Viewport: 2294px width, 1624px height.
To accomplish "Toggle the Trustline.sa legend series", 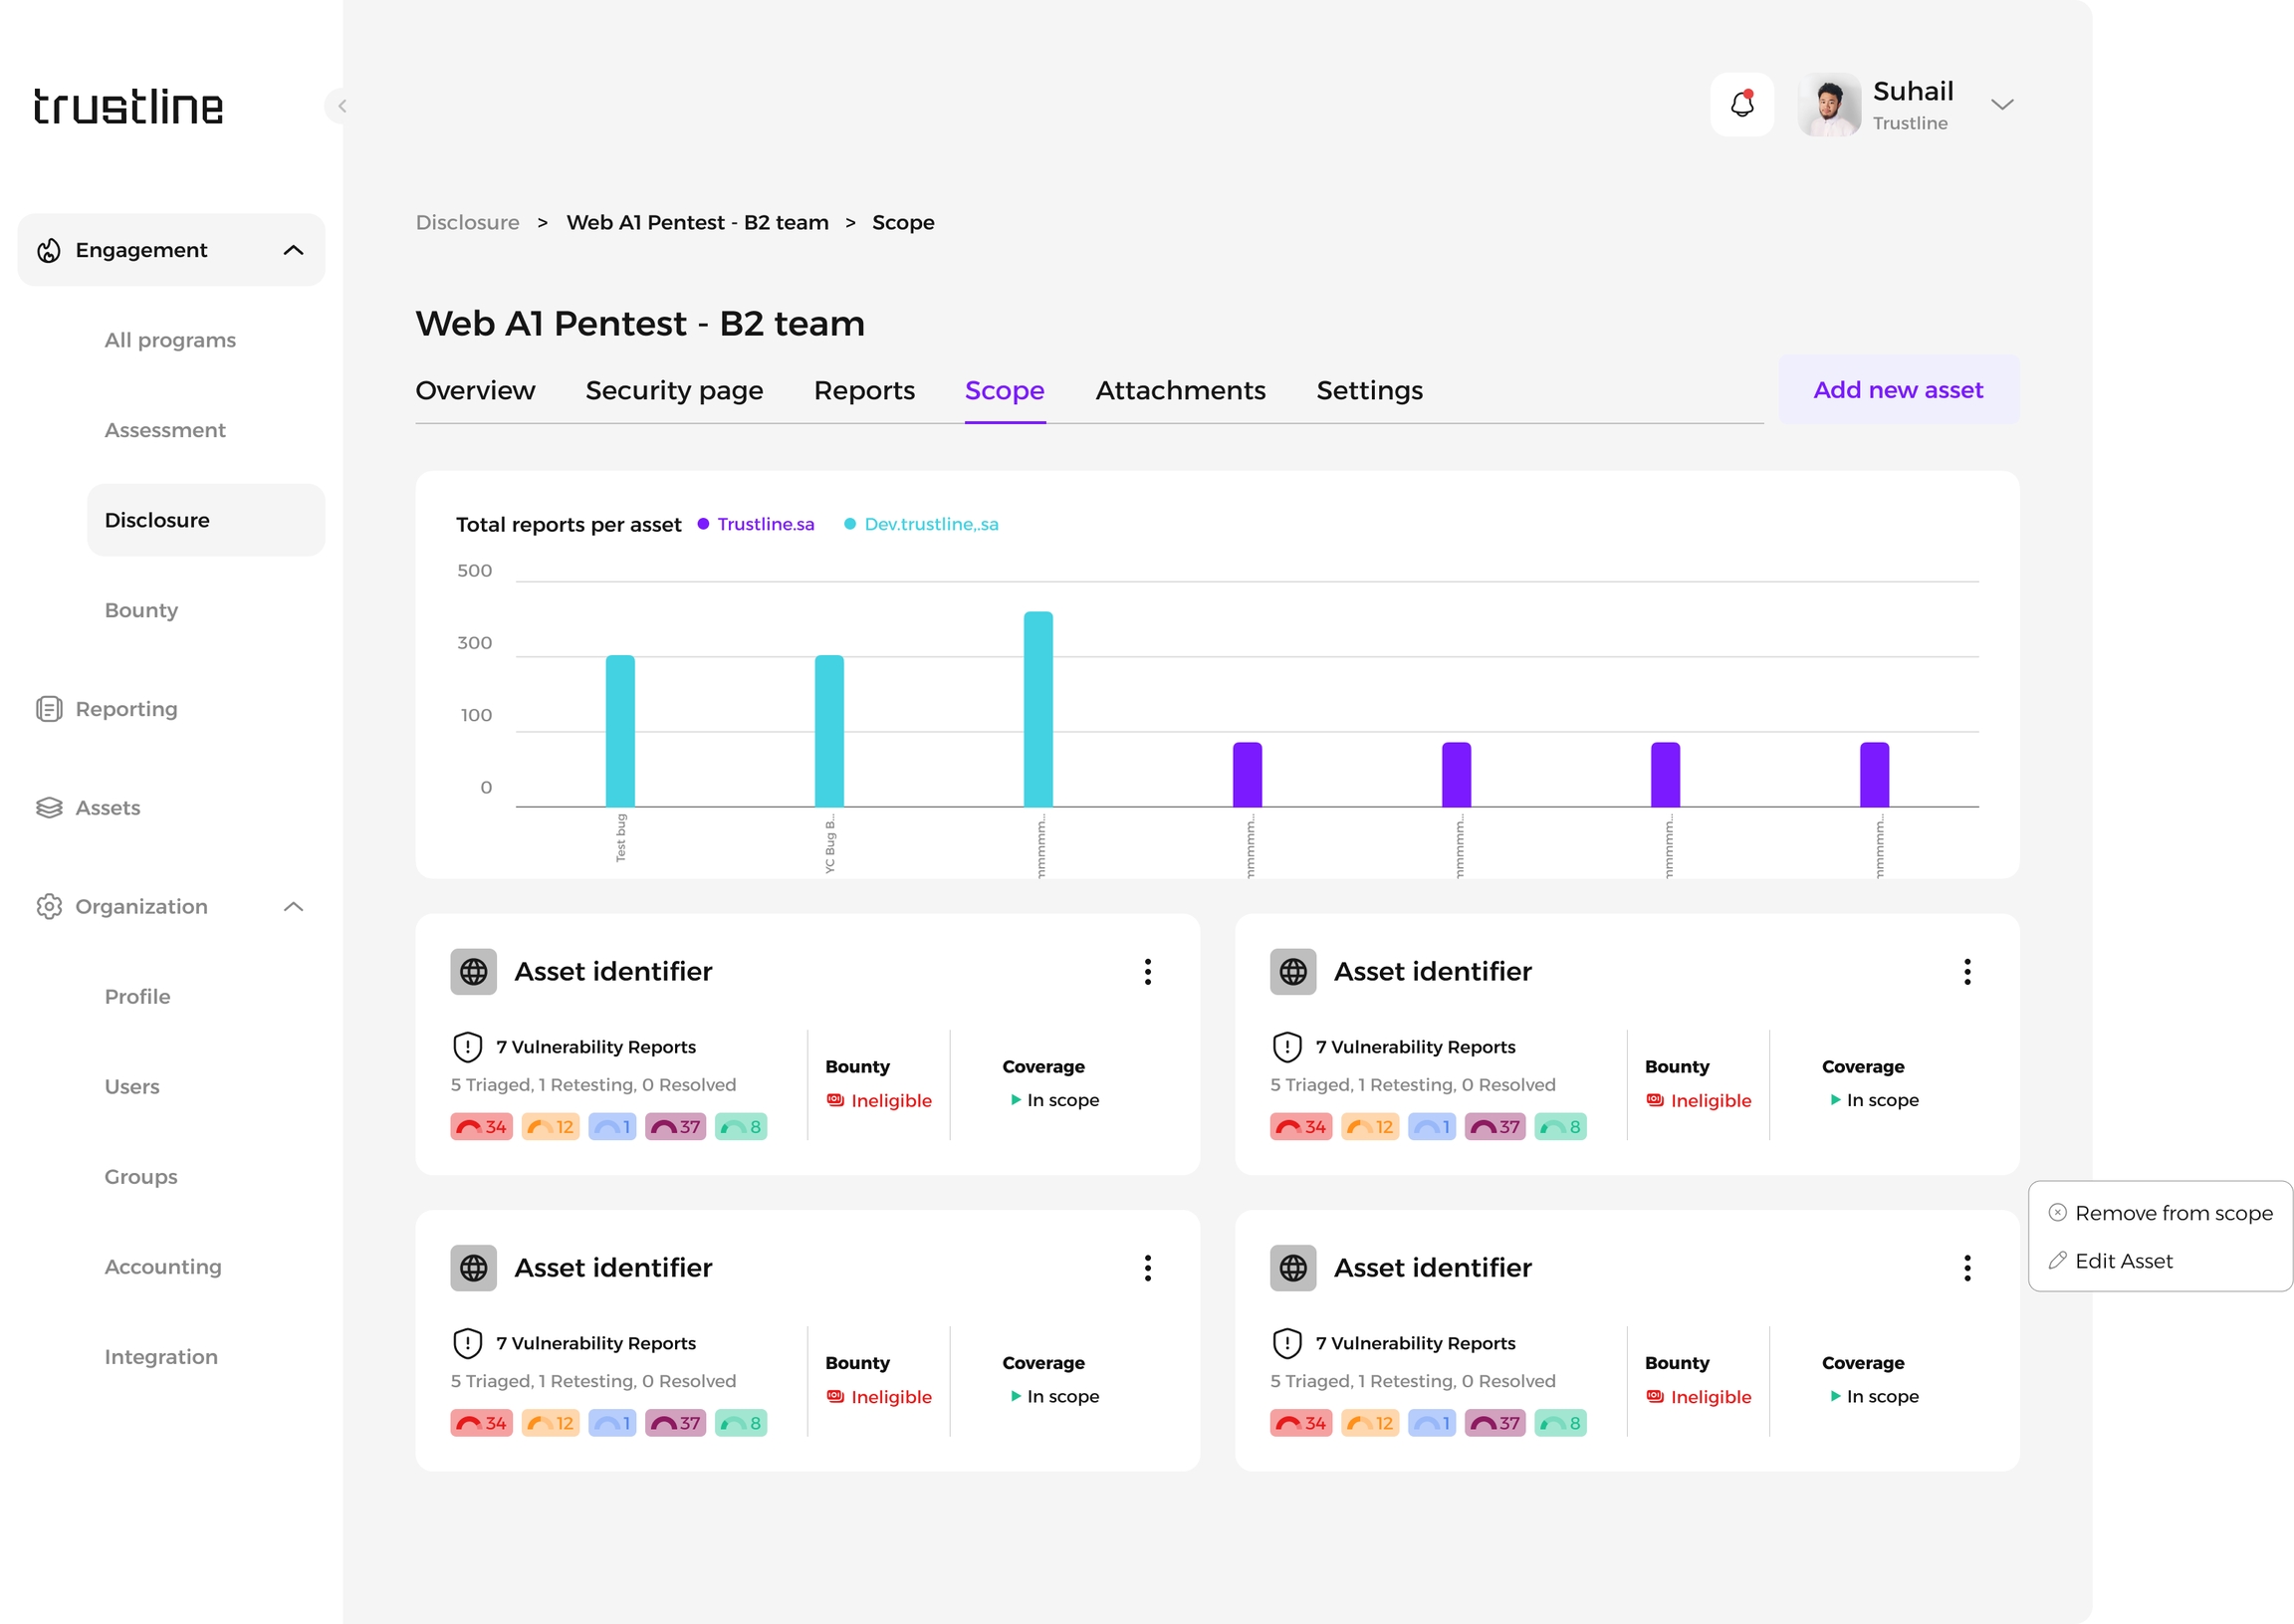I will (x=764, y=524).
